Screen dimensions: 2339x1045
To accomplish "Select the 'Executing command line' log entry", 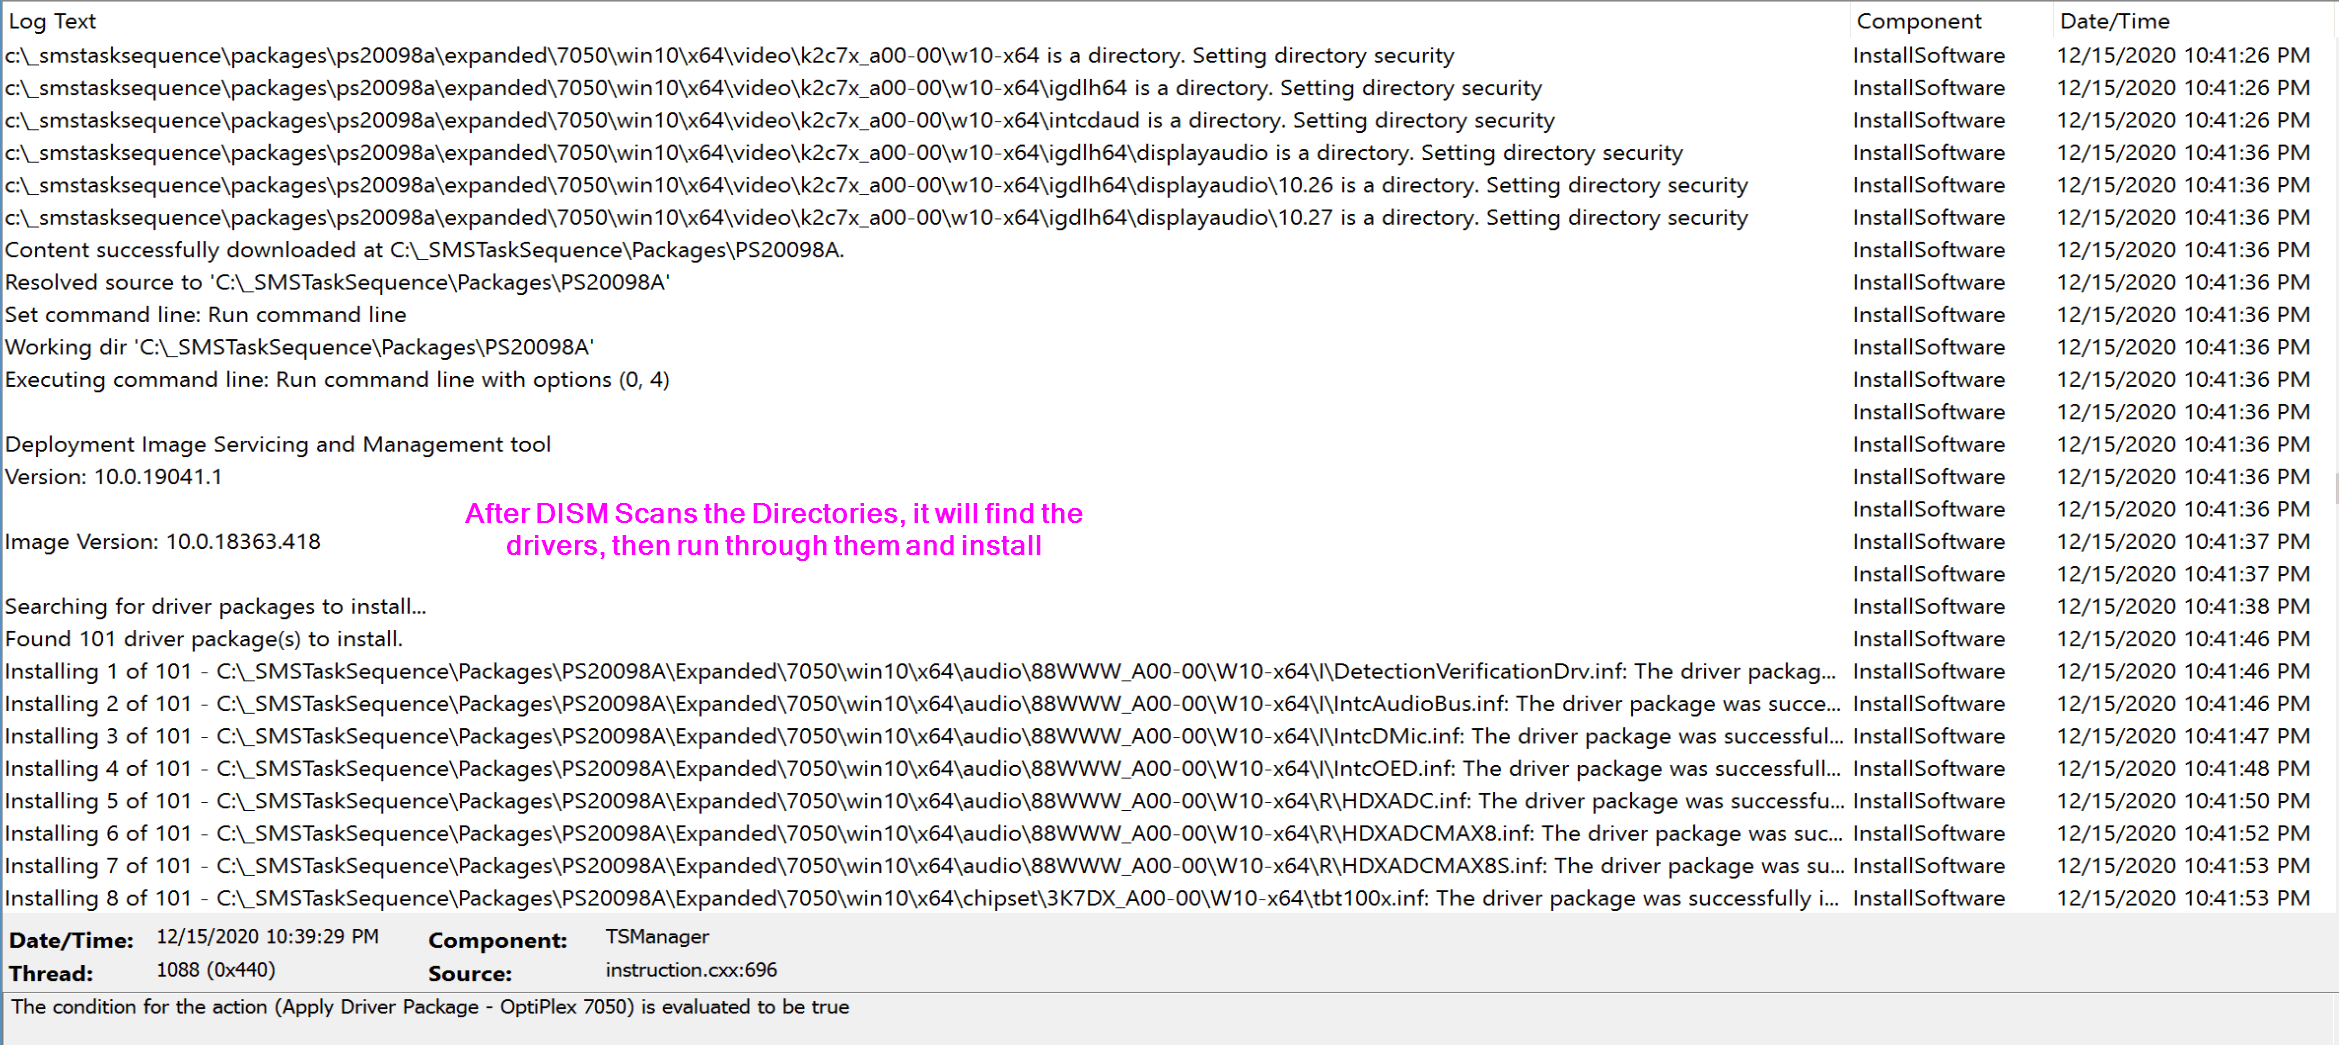I will (x=337, y=380).
